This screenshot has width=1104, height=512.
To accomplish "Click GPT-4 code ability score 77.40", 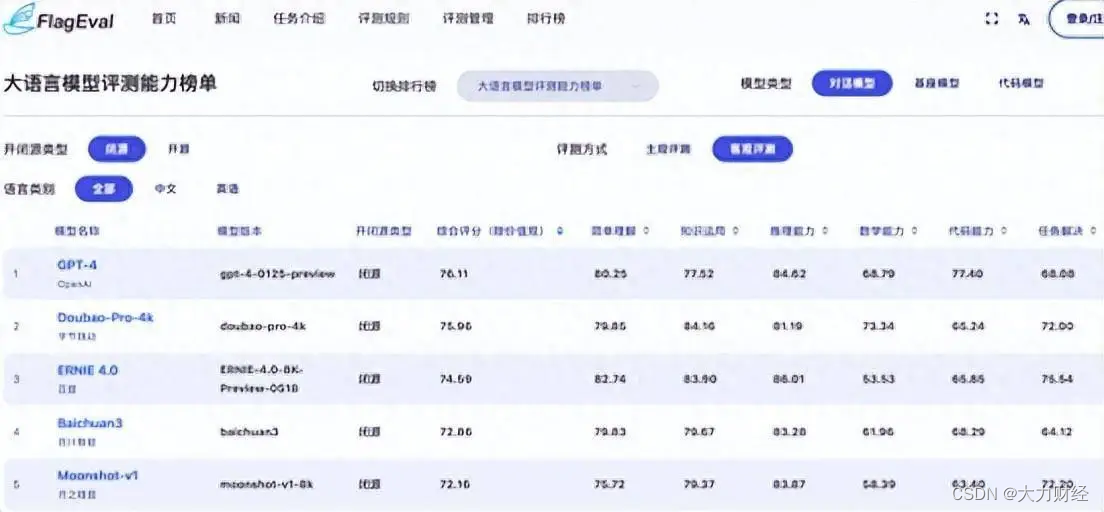I will [967, 274].
